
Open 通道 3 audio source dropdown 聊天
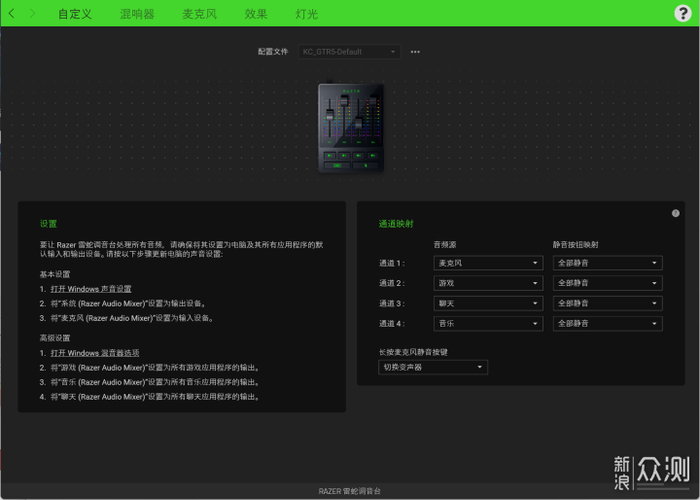pos(488,304)
